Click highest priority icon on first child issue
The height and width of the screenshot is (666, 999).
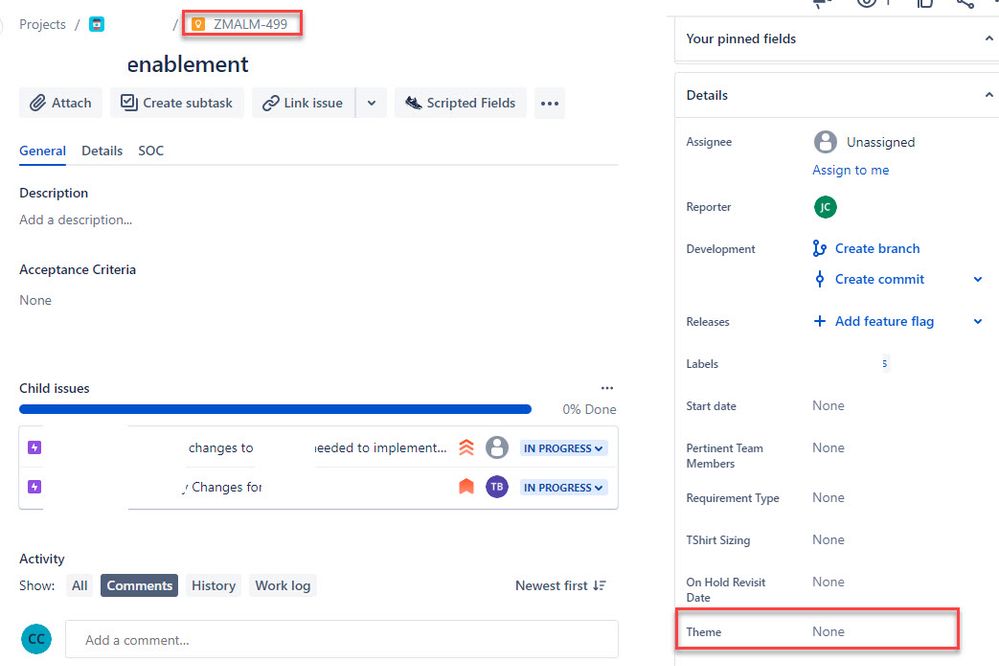point(466,448)
